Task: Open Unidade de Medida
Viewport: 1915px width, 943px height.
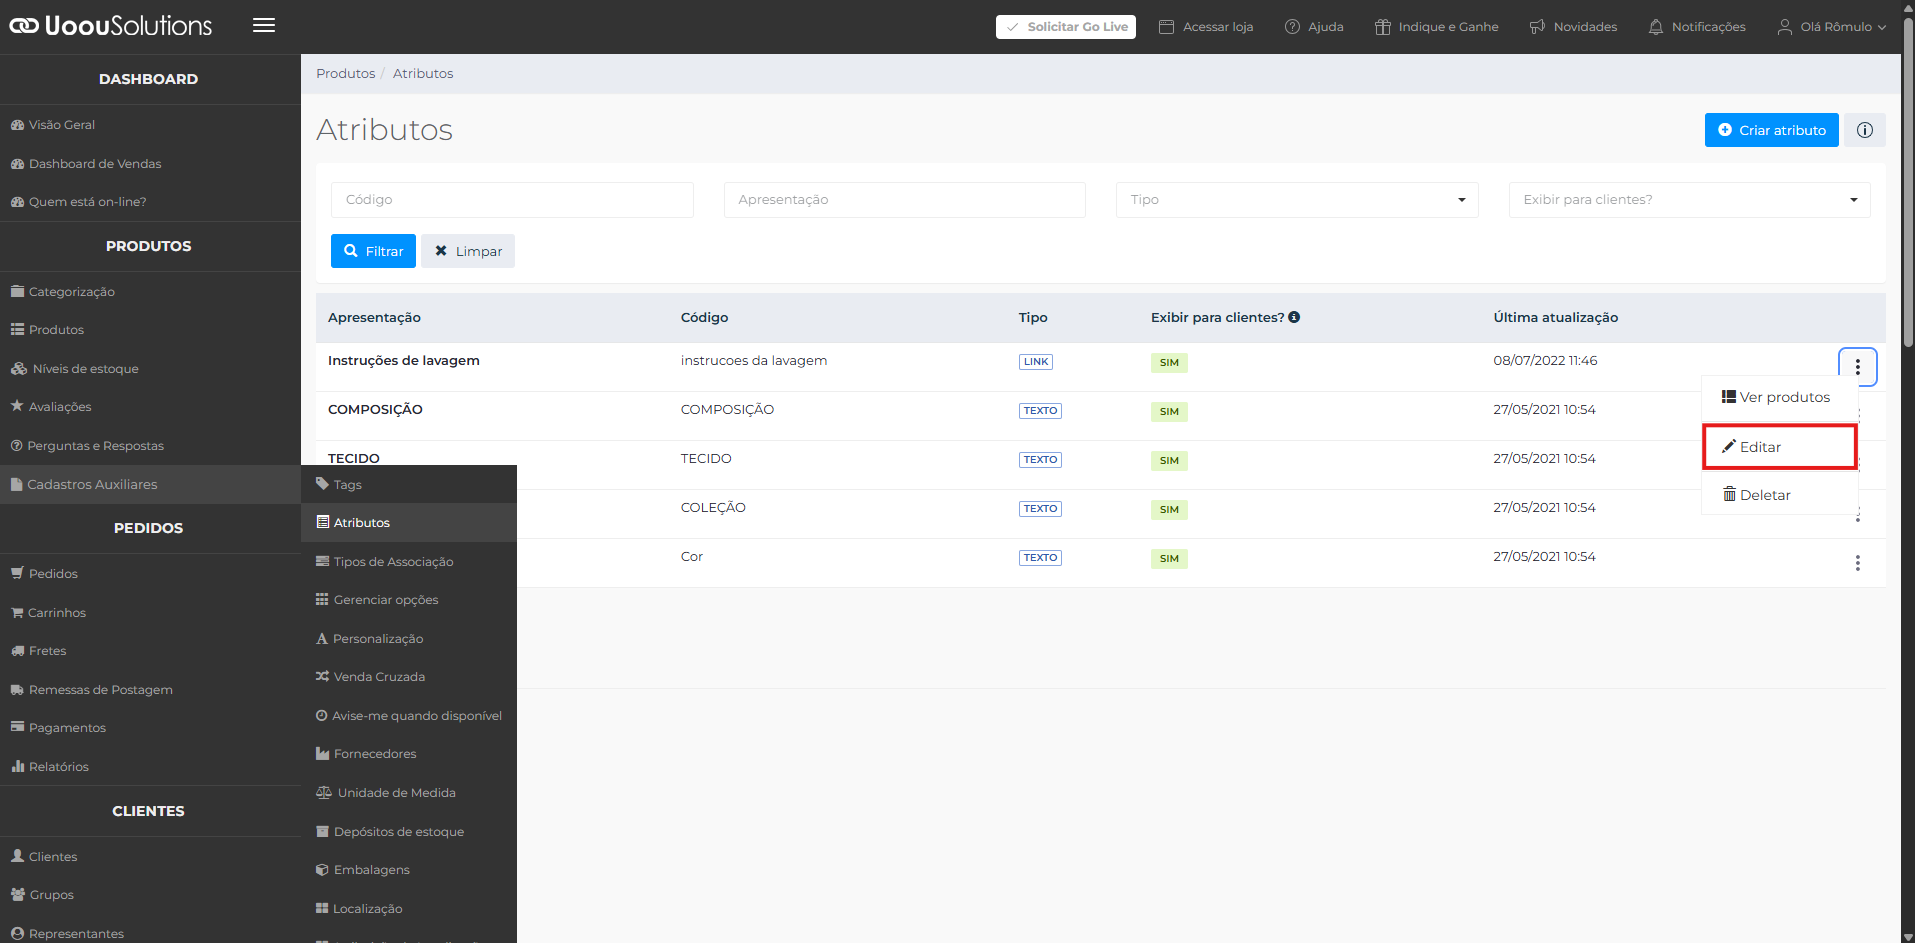Action: coord(409,793)
